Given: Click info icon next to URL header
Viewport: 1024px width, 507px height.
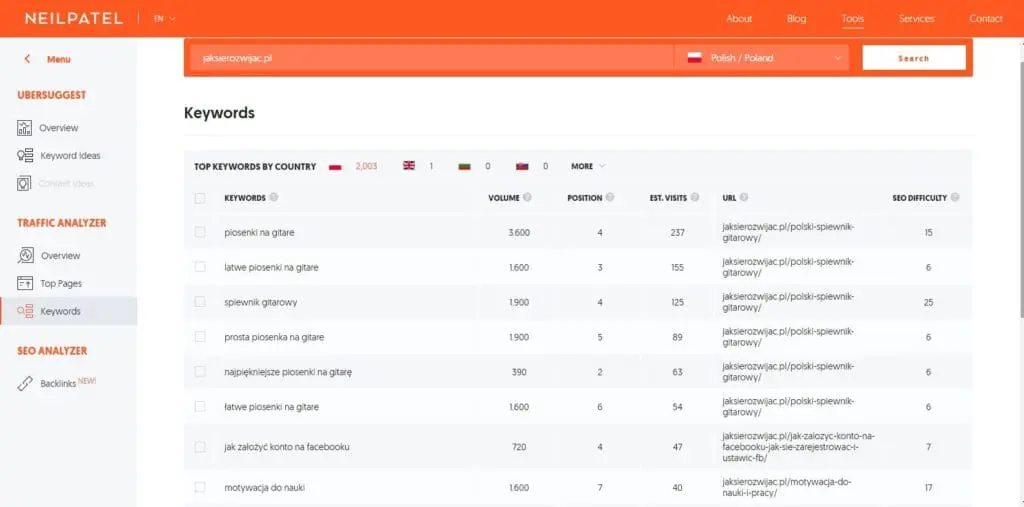Looking at the screenshot, I should click(x=744, y=197).
